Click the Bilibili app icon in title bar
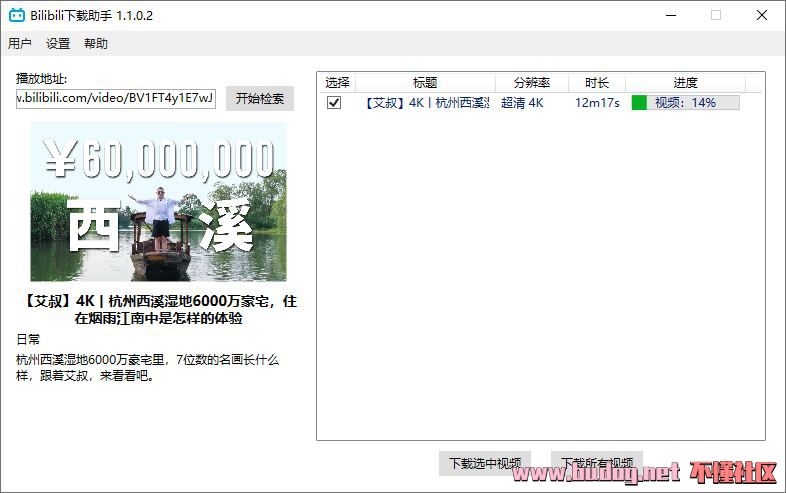 point(17,16)
